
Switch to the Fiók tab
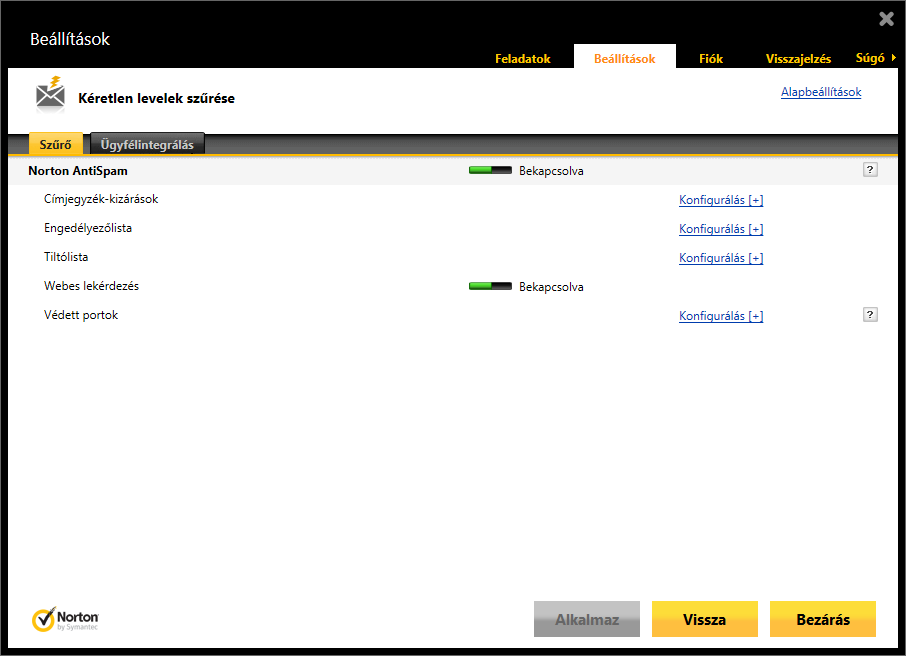point(711,58)
